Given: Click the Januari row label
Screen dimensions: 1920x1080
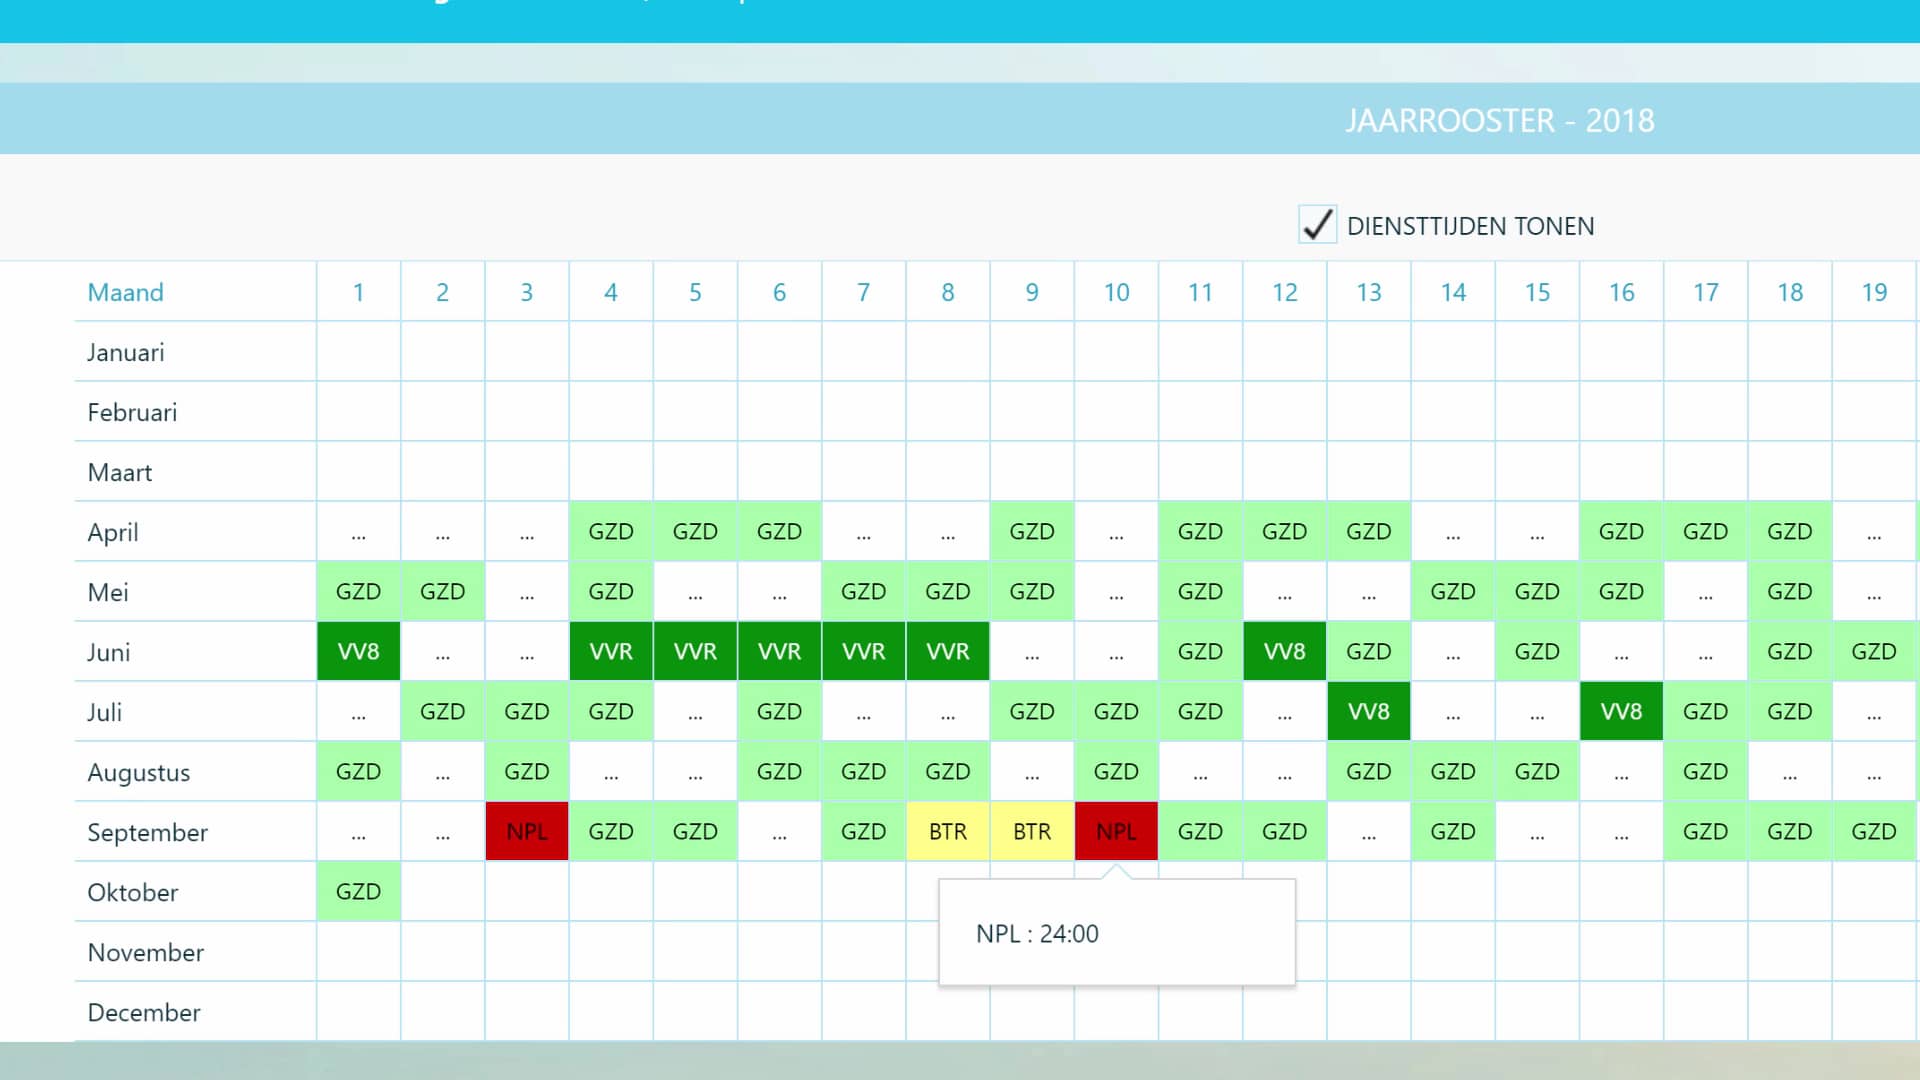Looking at the screenshot, I should [x=125, y=352].
